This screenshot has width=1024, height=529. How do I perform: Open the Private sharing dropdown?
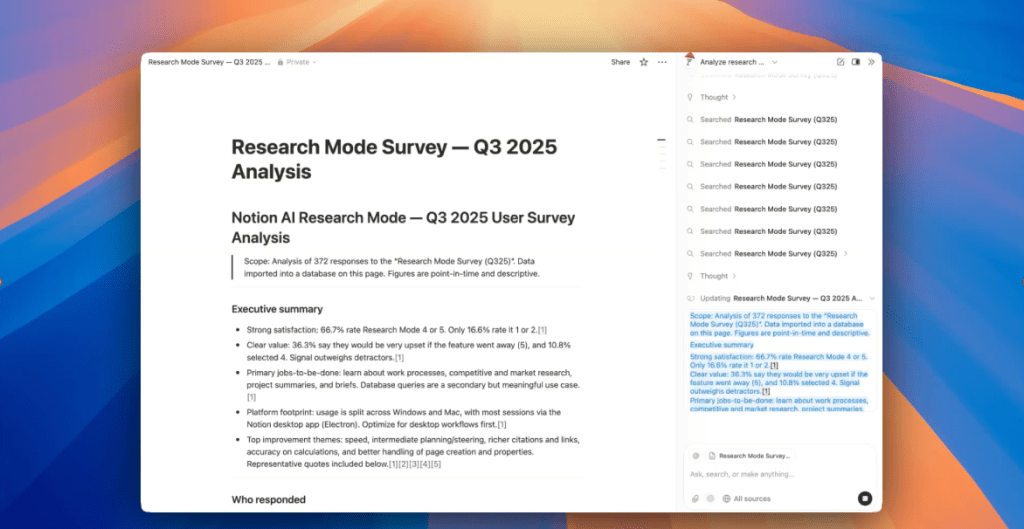(296, 62)
